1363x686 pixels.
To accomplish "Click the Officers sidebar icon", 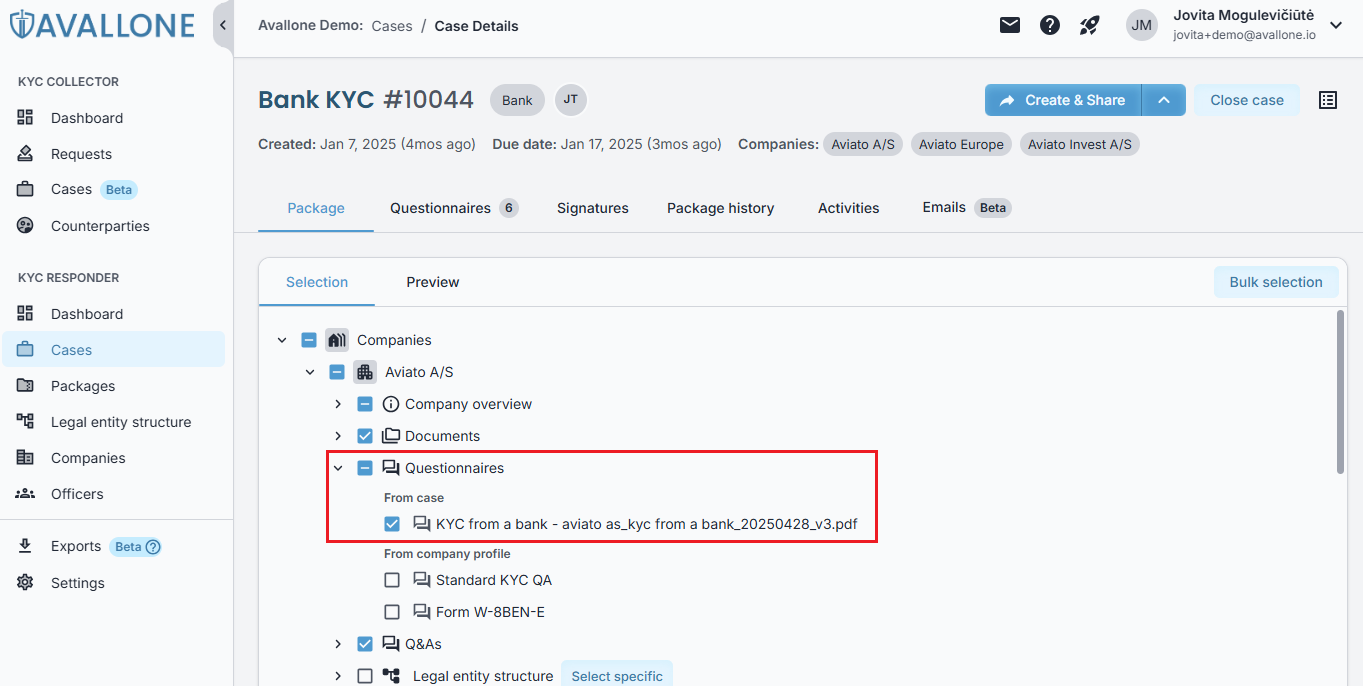I will tap(26, 493).
